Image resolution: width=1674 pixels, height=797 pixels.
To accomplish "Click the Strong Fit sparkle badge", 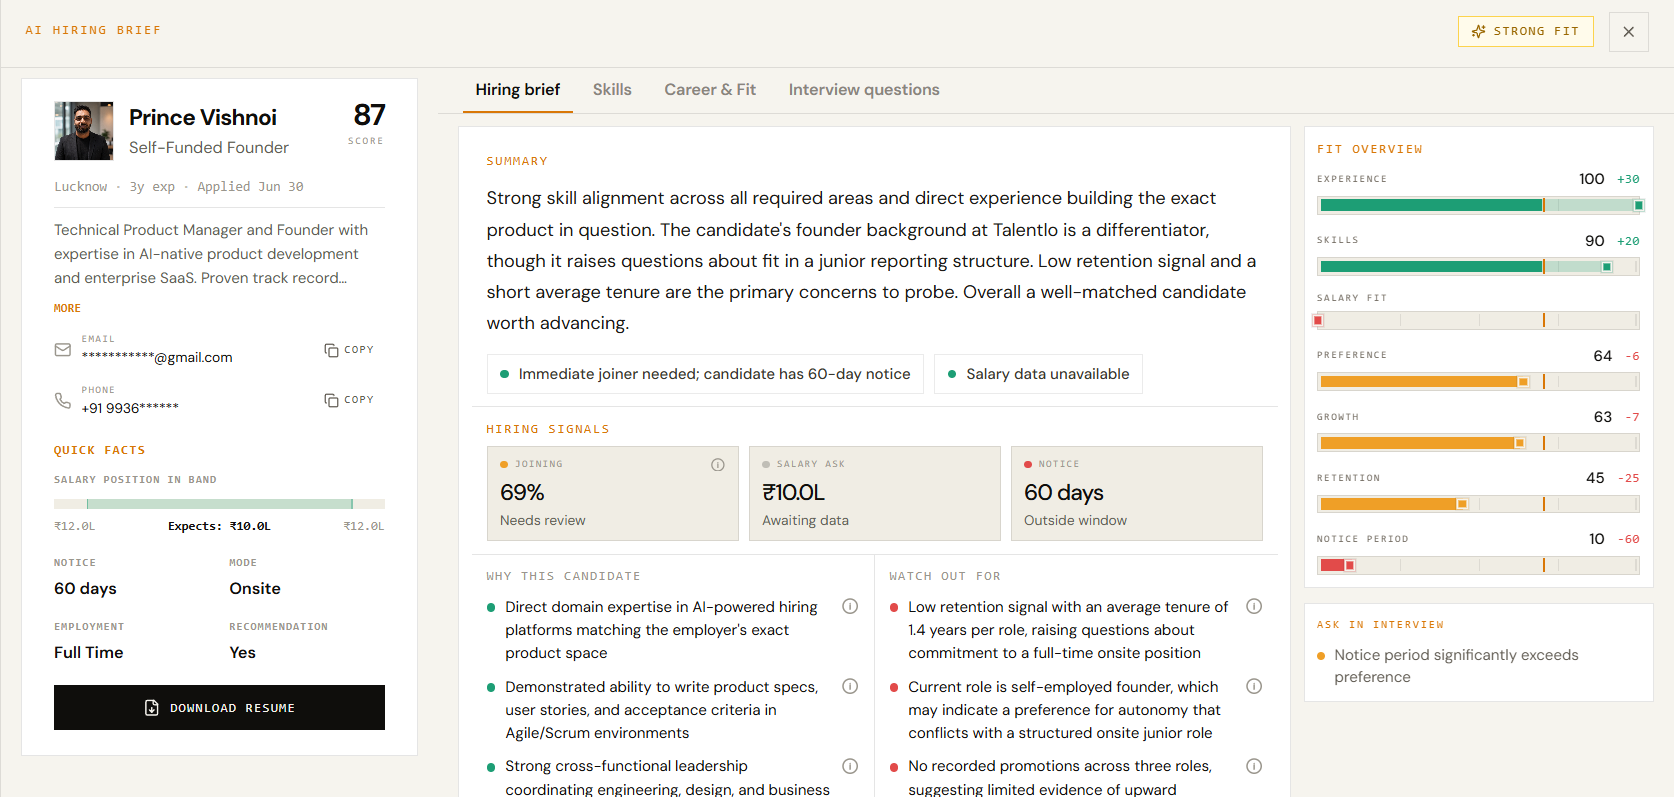I will 1525,32.
